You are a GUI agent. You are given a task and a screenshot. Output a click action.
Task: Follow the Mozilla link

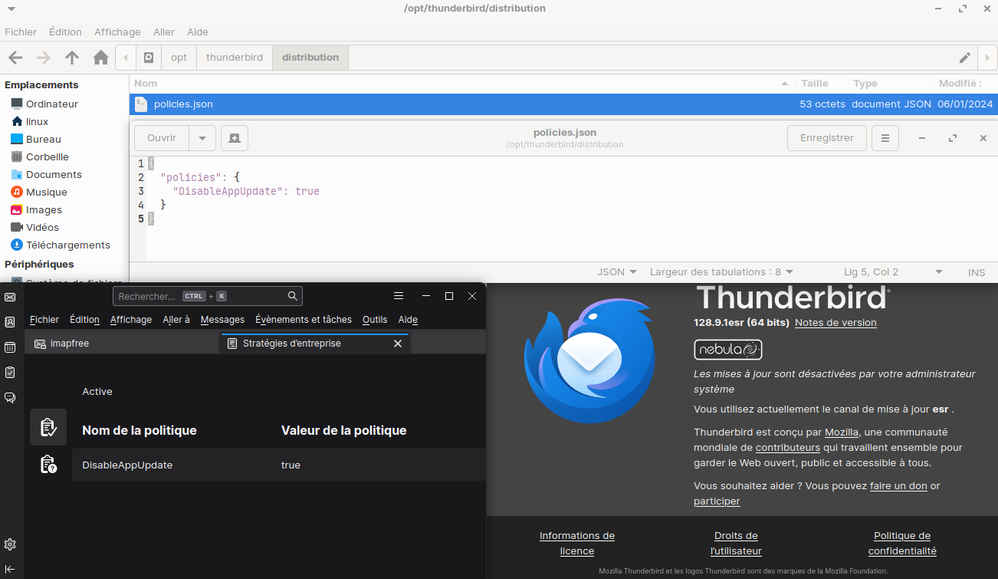tap(841, 432)
